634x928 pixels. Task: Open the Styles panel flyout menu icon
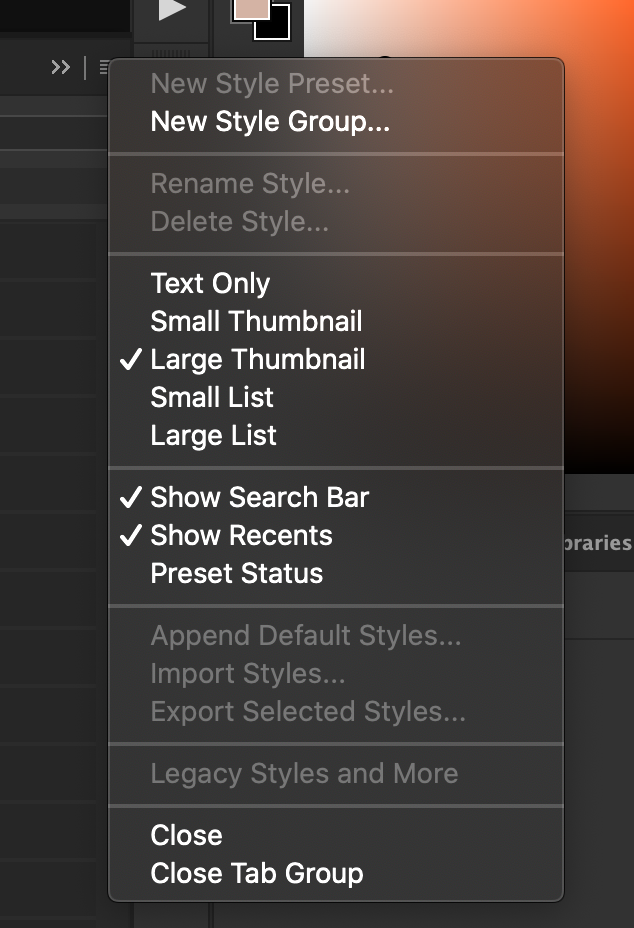click(x=106, y=67)
